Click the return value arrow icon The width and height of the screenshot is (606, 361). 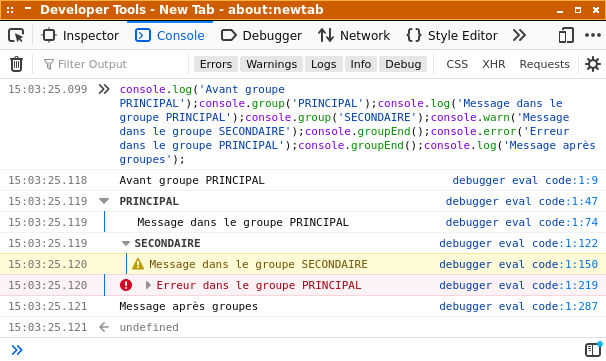(x=104, y=327)
